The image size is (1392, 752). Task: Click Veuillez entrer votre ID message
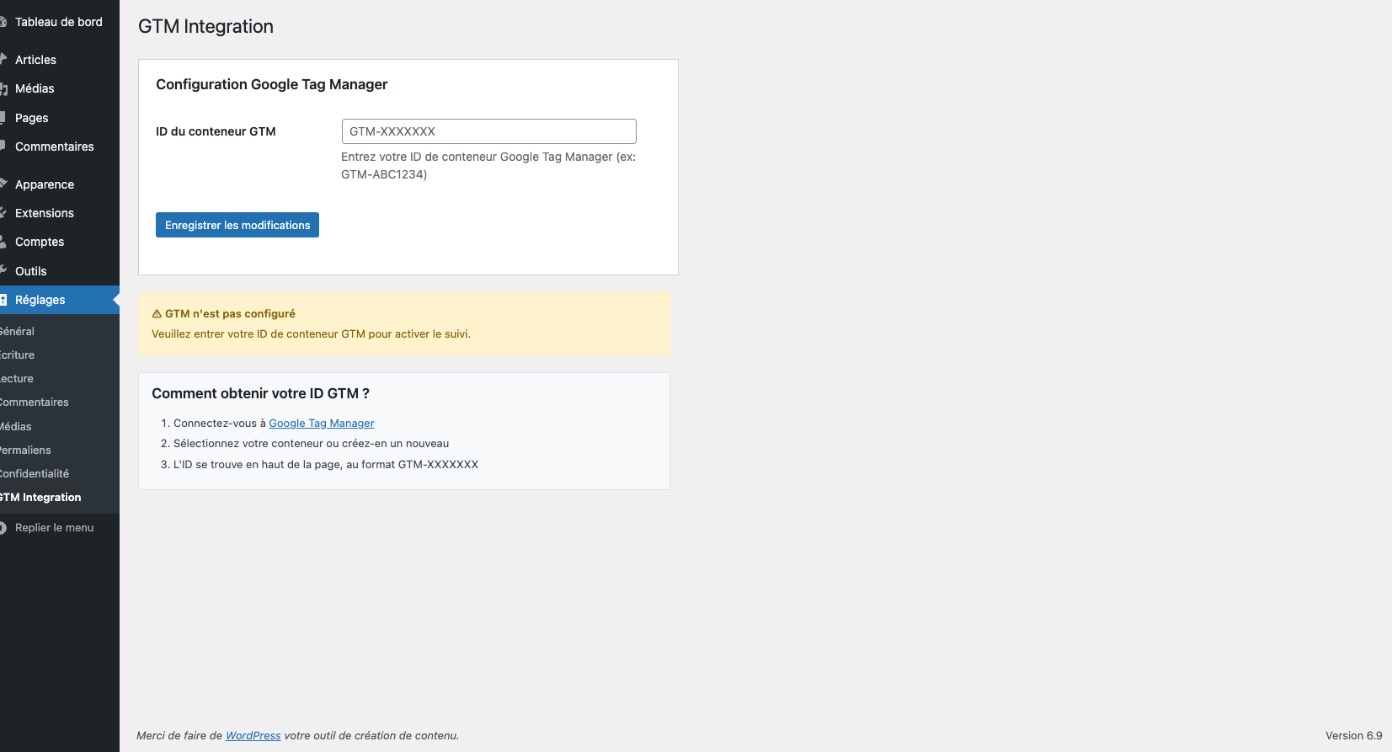coord(311,334)
